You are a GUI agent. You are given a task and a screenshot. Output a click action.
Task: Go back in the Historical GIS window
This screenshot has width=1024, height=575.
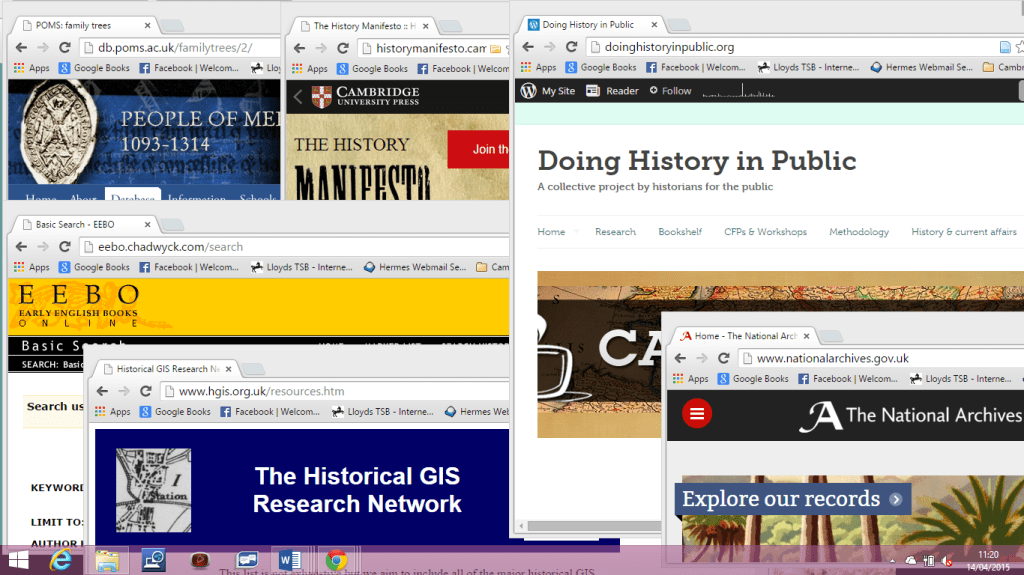pos(103,391)
